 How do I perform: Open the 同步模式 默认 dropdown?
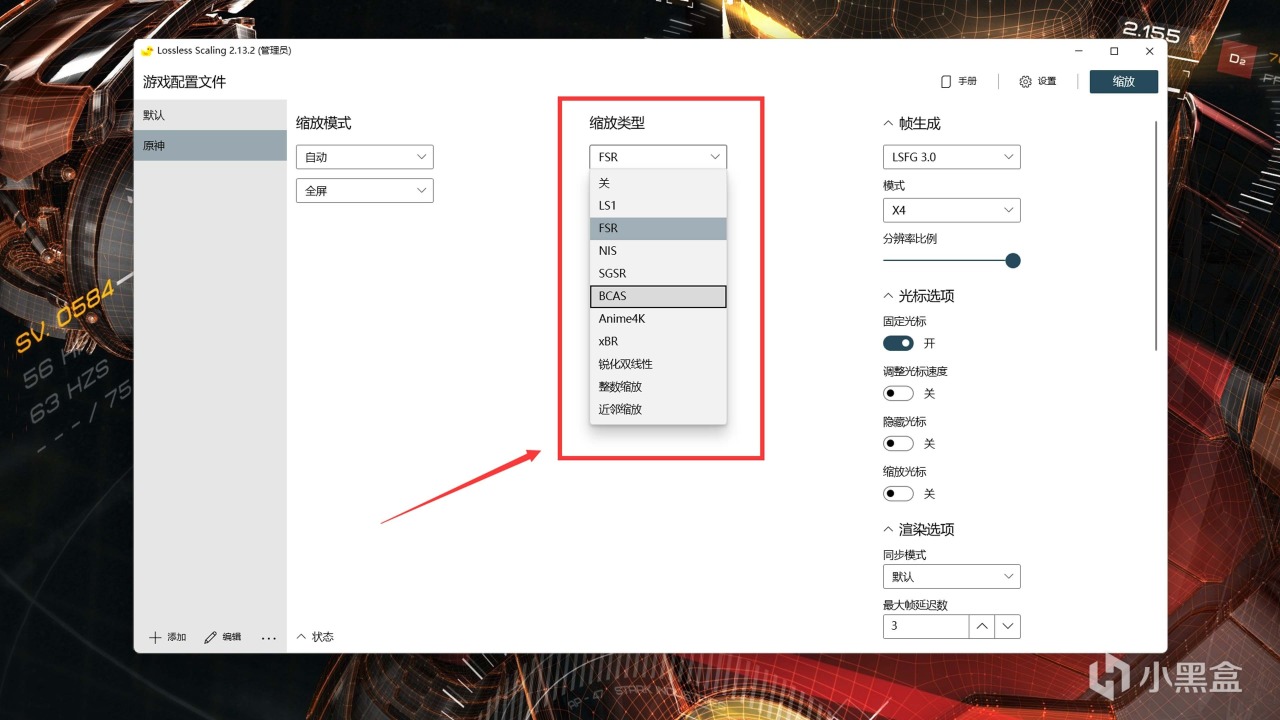(952, 577)
